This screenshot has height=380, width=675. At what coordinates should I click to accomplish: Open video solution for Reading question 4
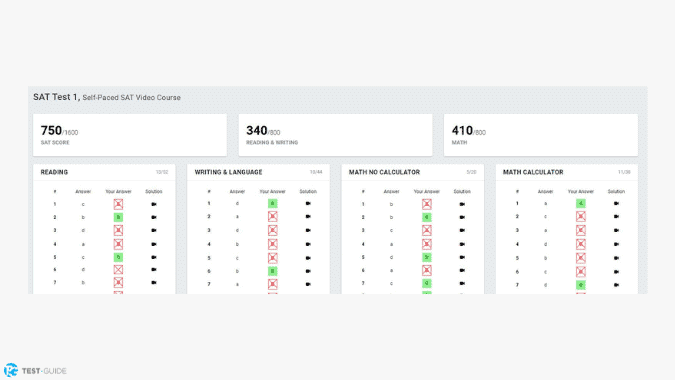tap(154, 244)
